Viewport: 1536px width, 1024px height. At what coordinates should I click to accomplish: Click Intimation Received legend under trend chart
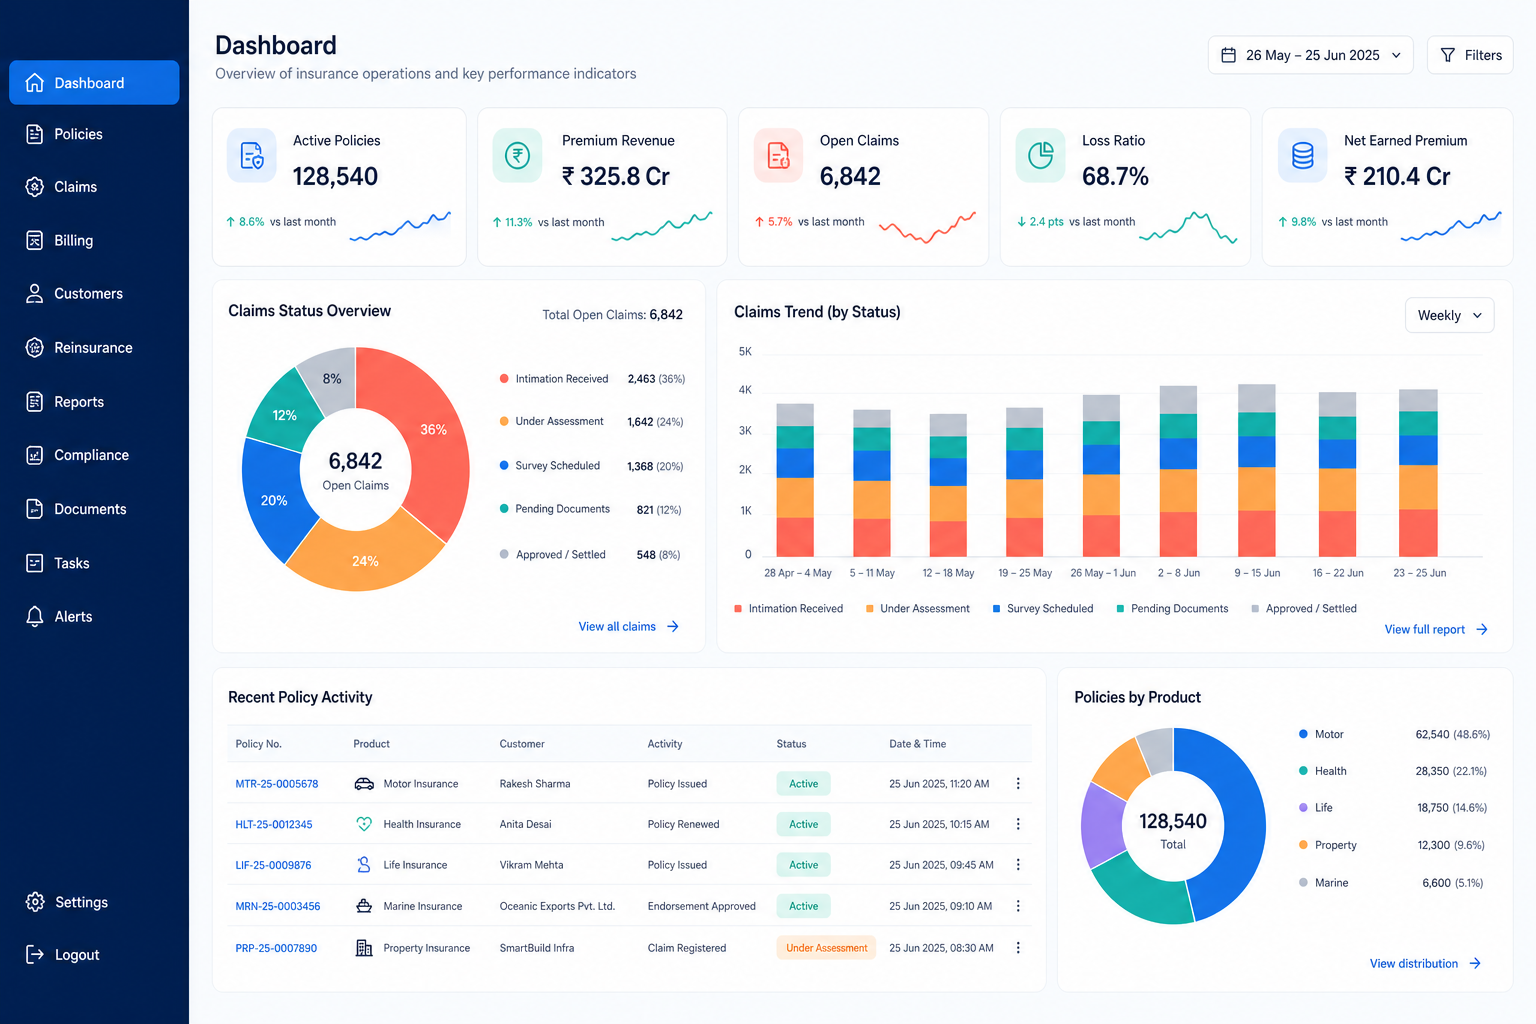(x=788, y=609)
